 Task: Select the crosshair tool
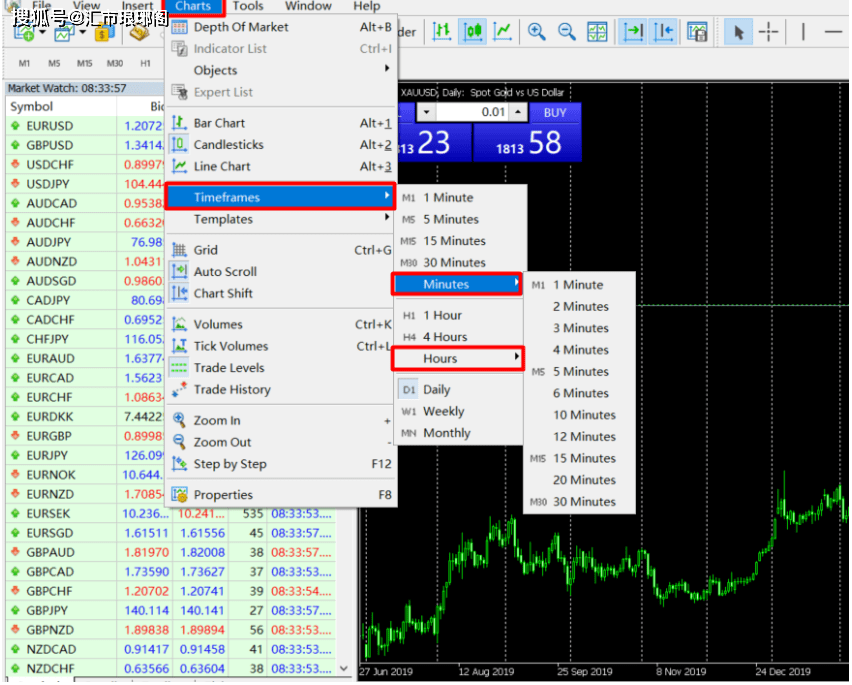coord(768,32)
